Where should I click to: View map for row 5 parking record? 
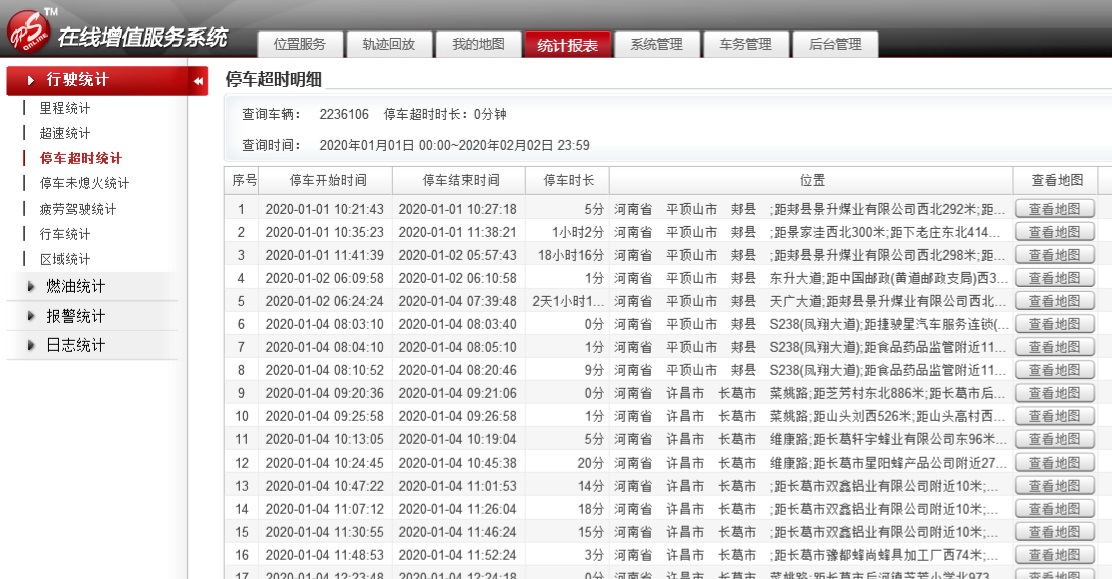[1055, 301]
